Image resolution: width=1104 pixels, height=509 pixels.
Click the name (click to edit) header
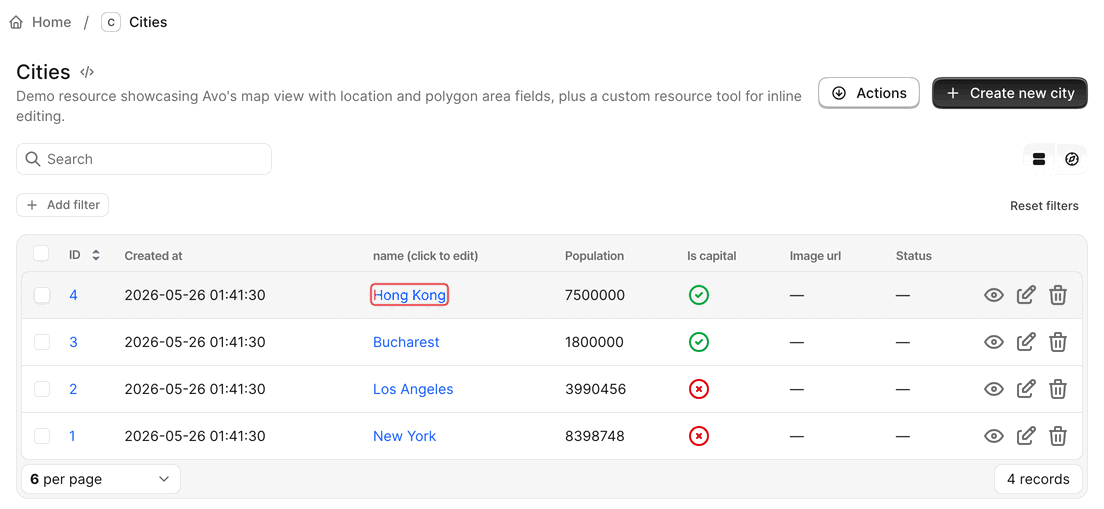point(425,256)
